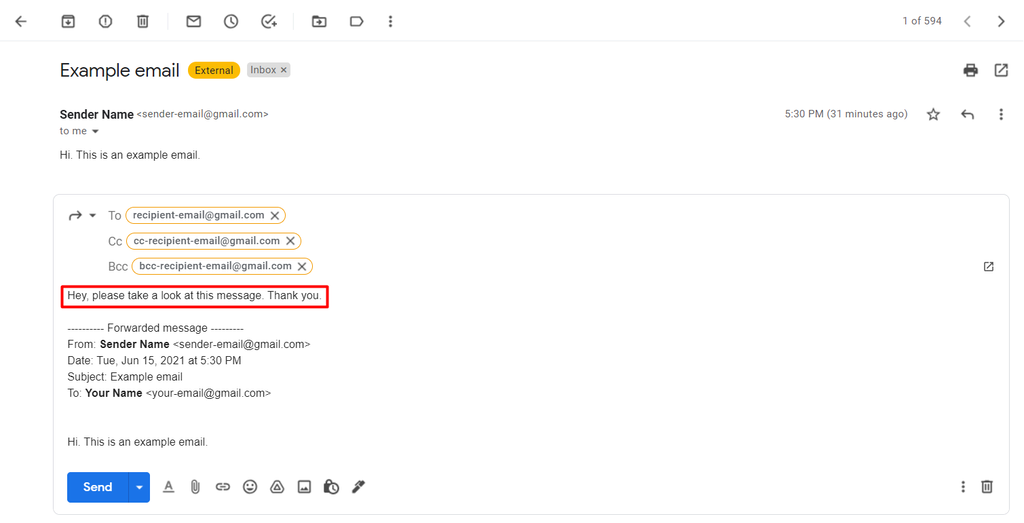Image resolution: width=1024 pixels, height=523 pixels.
Task: Pop out the forward draft window
Action: [989, 266]
